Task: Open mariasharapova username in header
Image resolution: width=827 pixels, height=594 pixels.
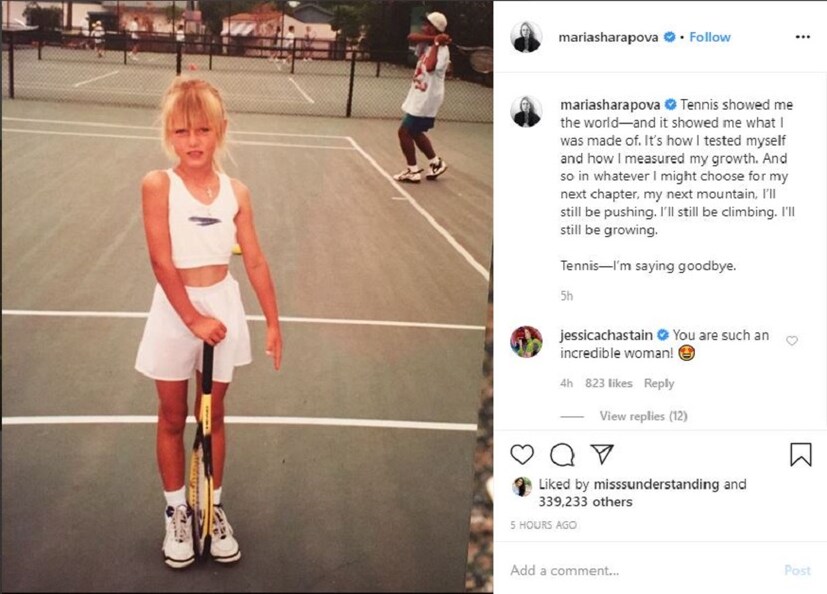Action: click(x=608, y=37)
